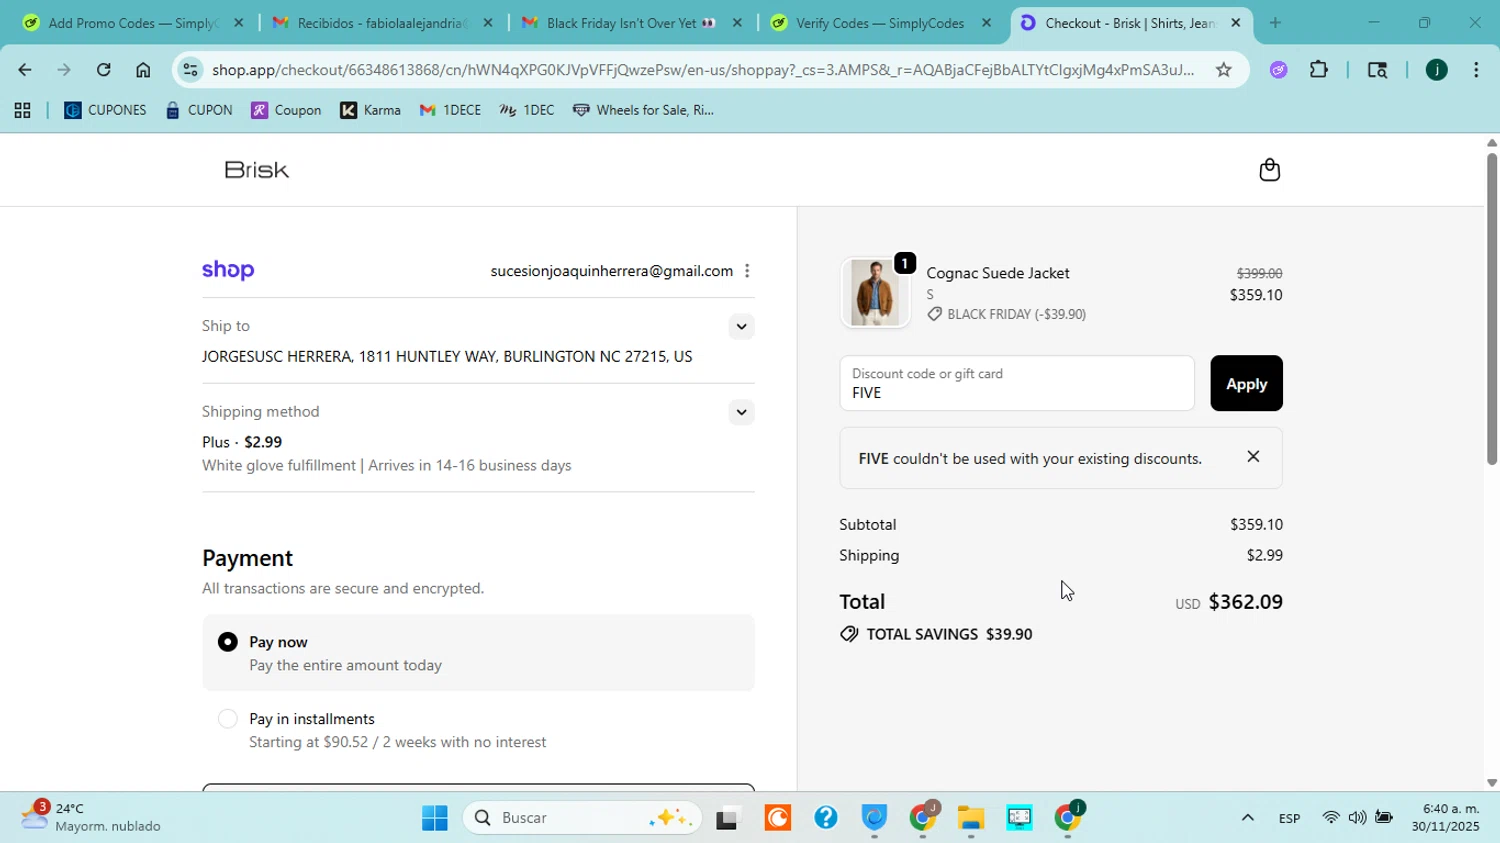This screenshot has height=843, width=1500.
Task: Switch to the Verify Codes SimplyCodes tab
Action: pos(882,22)
